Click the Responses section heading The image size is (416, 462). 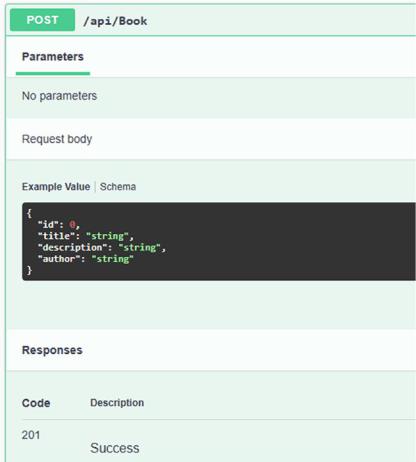coord(52,350)
